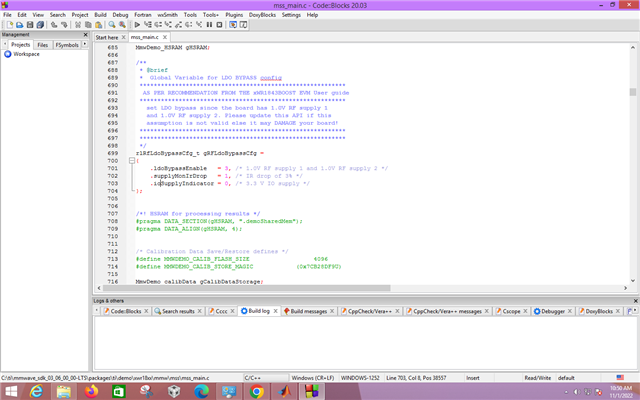Redo the last edit from the toolbar
The image size is (640, 400).
click(64, 25)
